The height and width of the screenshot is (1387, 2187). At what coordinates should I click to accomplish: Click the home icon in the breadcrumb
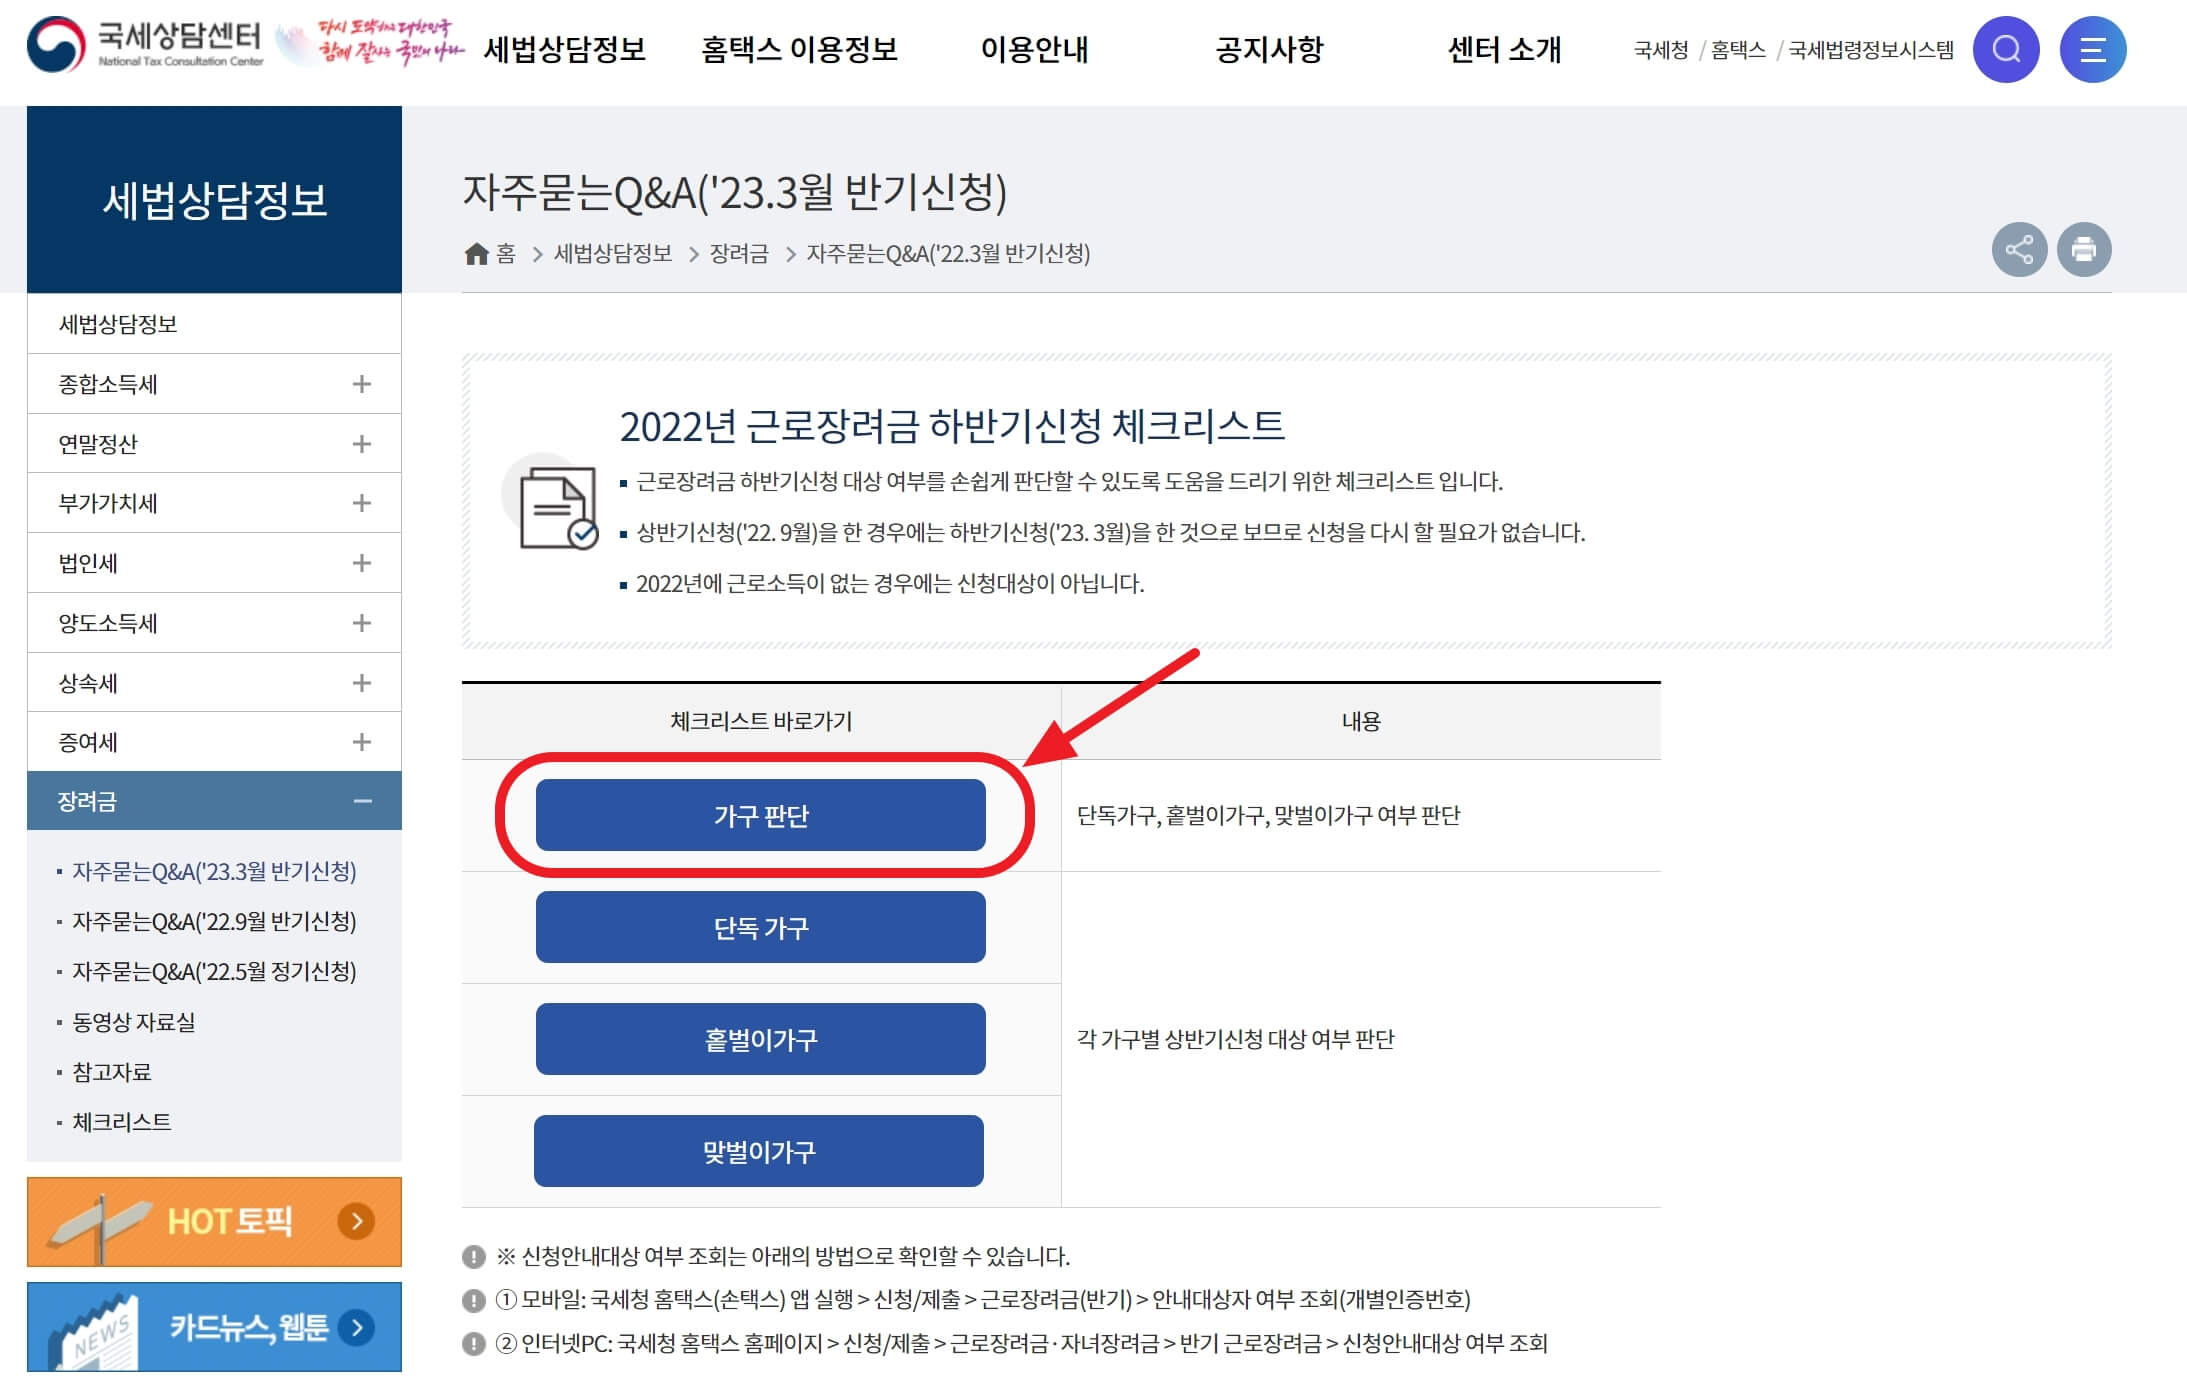pos(478,253)
